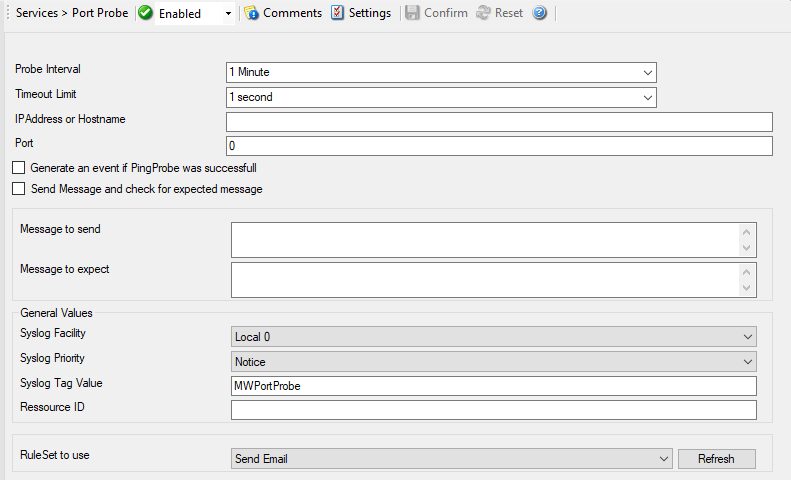Click the Message to send text box
The height and width of the screenshot is (480, 791).
(485, 240)
